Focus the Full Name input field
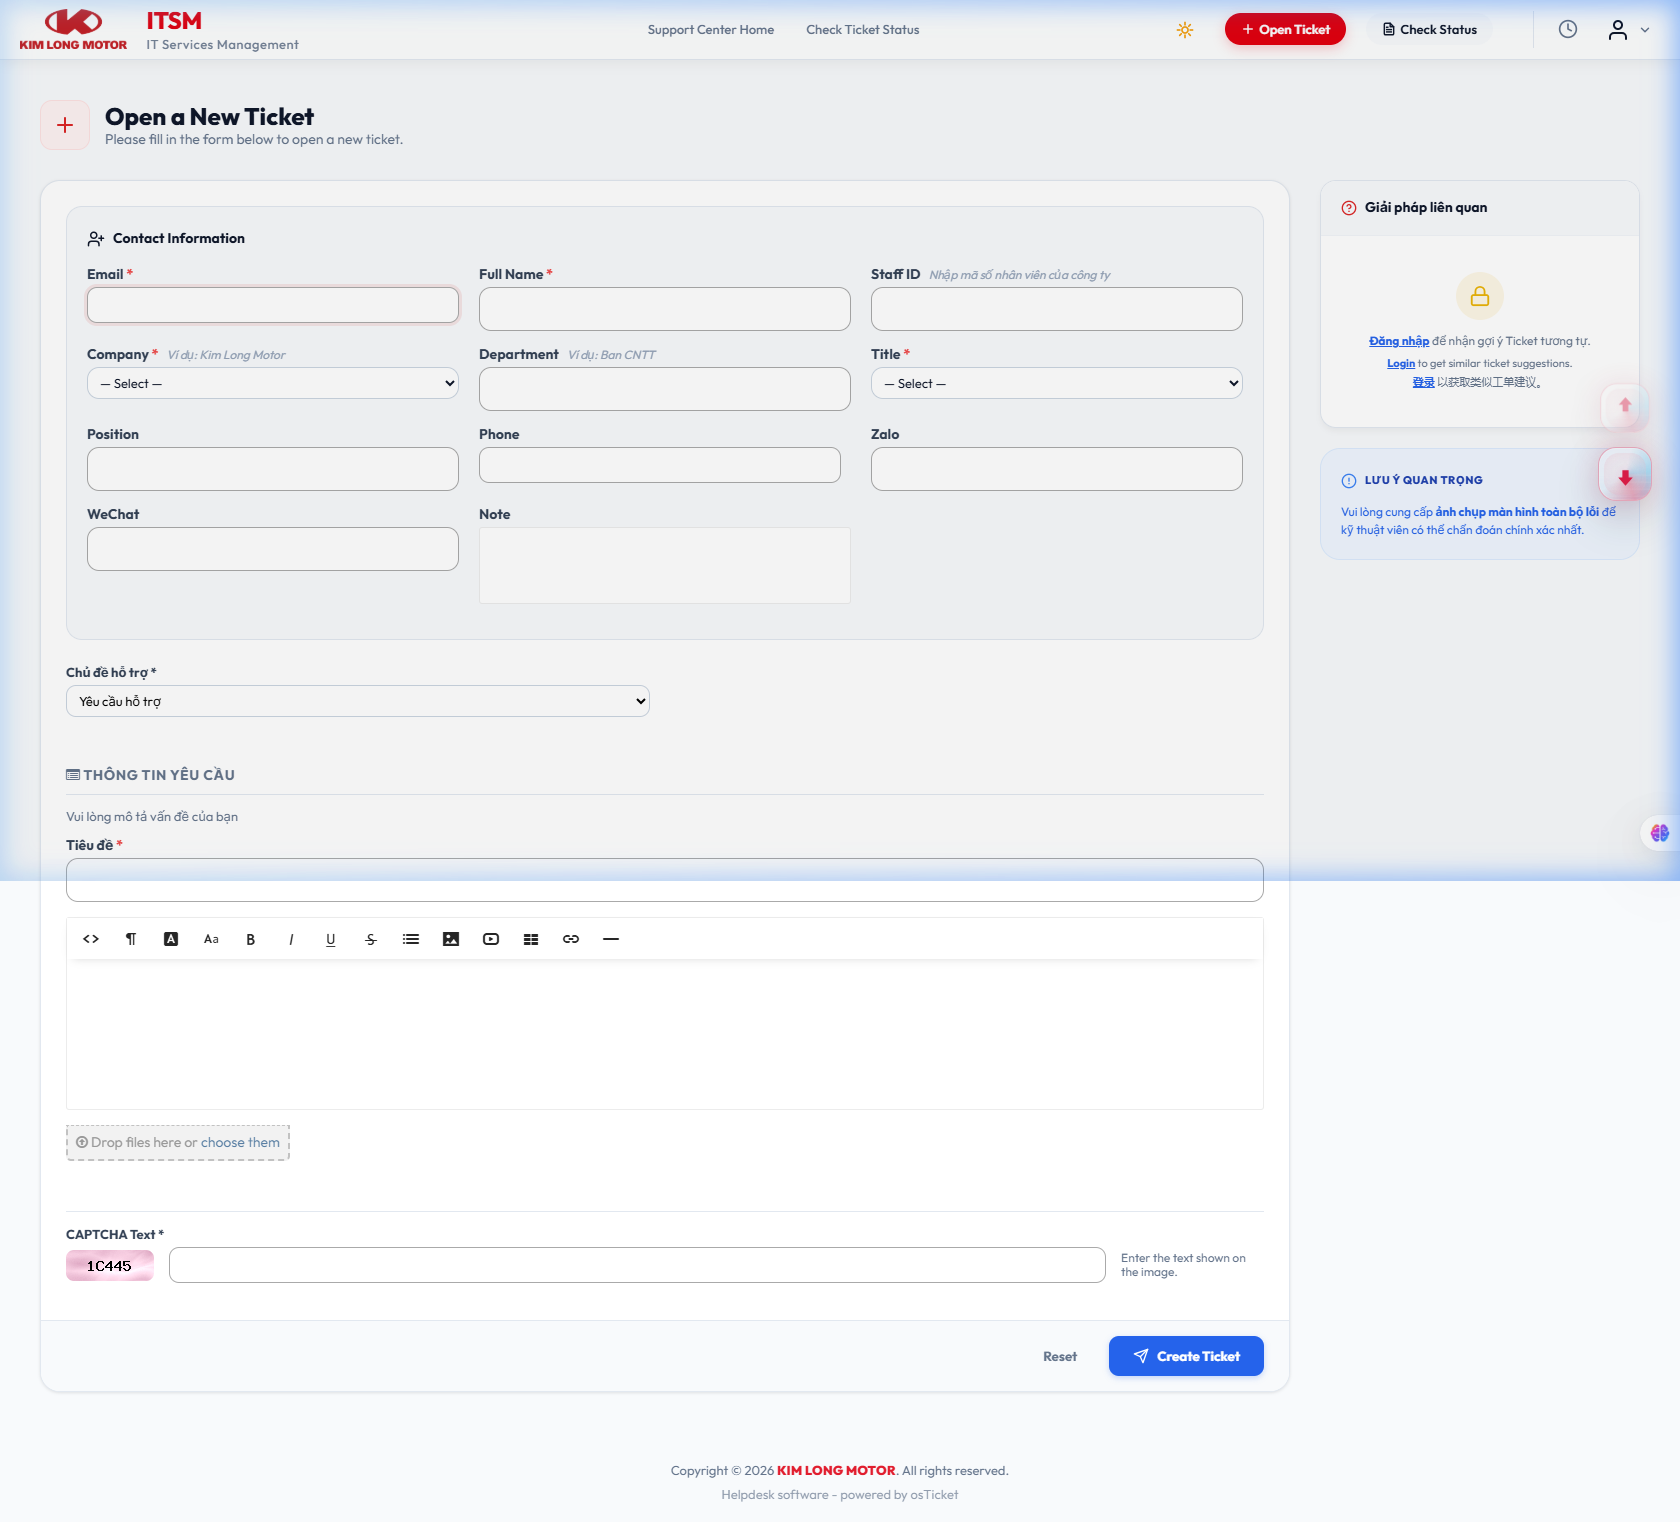Viewport: 1680px width, 1522px height. coord(665,309)
